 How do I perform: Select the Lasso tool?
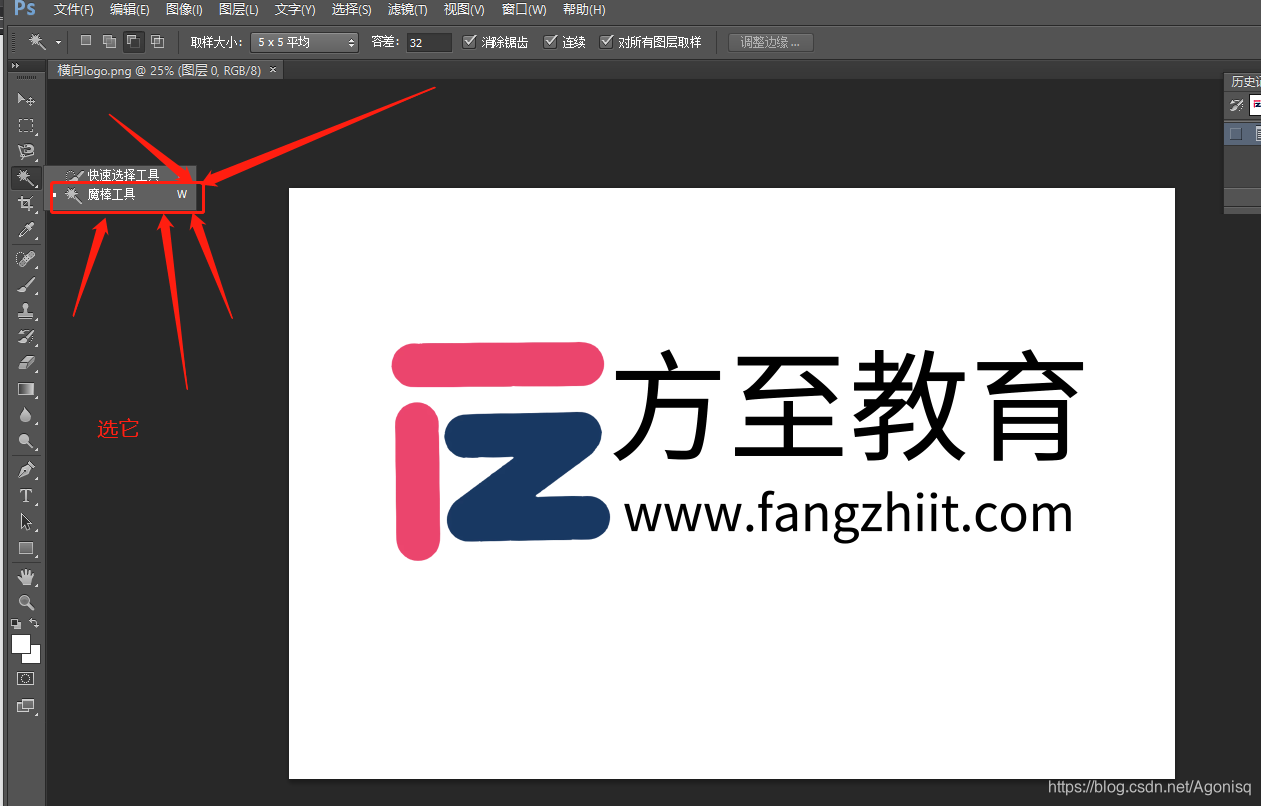26,152
